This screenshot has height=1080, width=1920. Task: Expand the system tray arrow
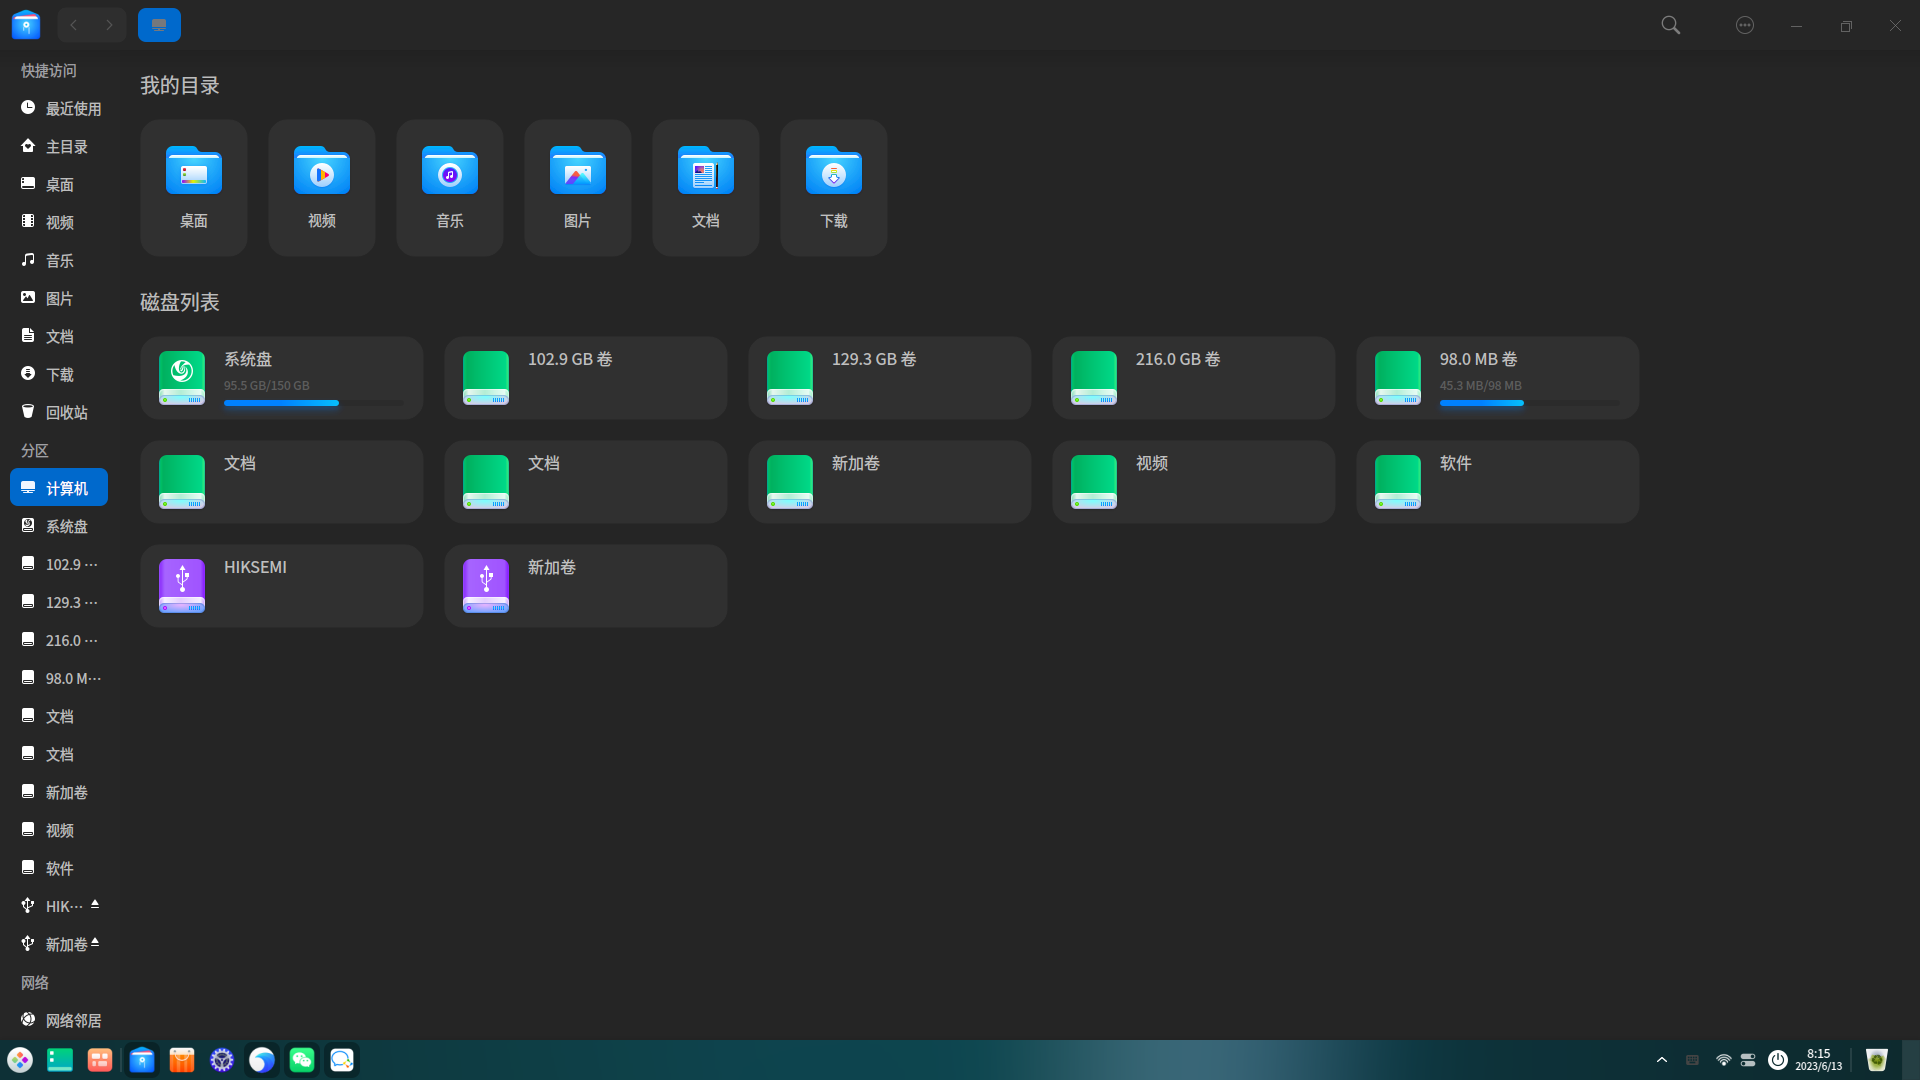coord(1662,1060)
